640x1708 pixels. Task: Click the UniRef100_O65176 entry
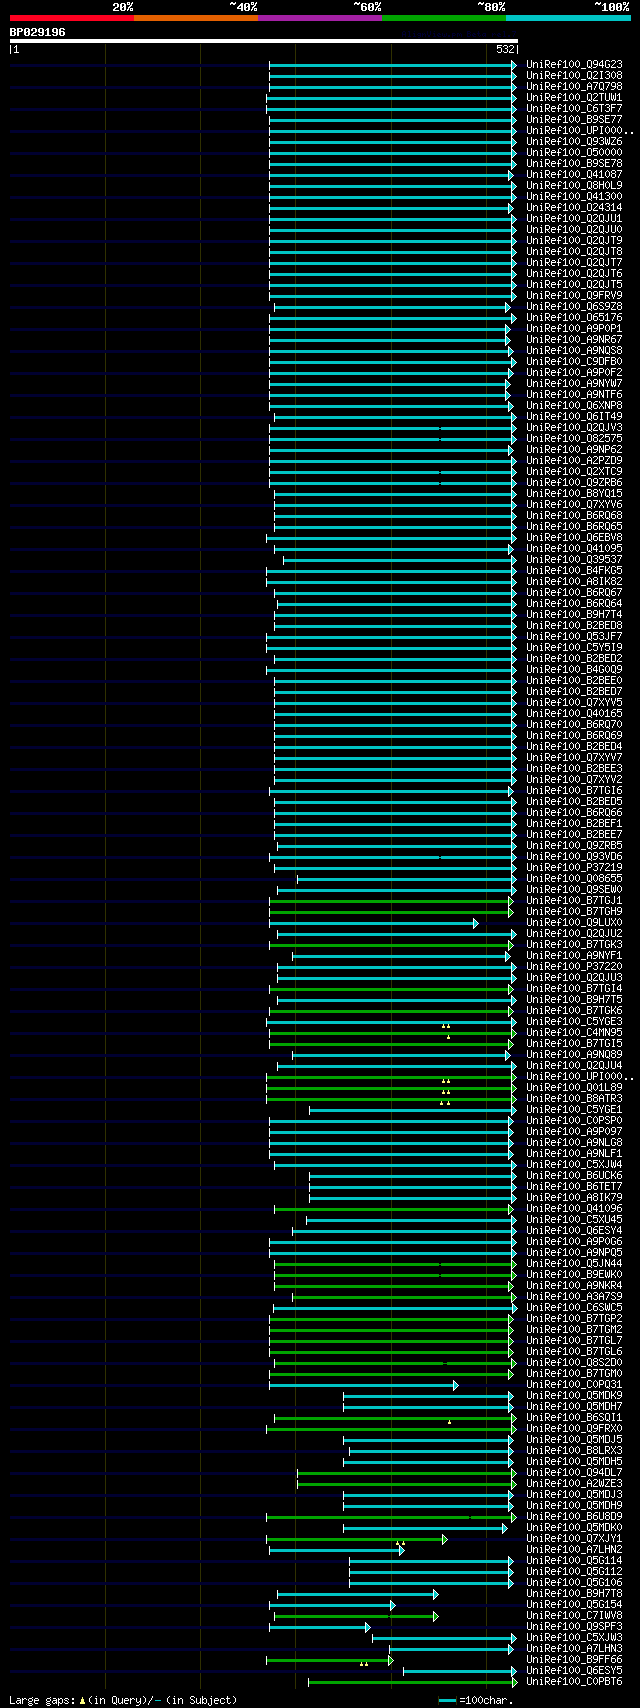click(574, 317)
